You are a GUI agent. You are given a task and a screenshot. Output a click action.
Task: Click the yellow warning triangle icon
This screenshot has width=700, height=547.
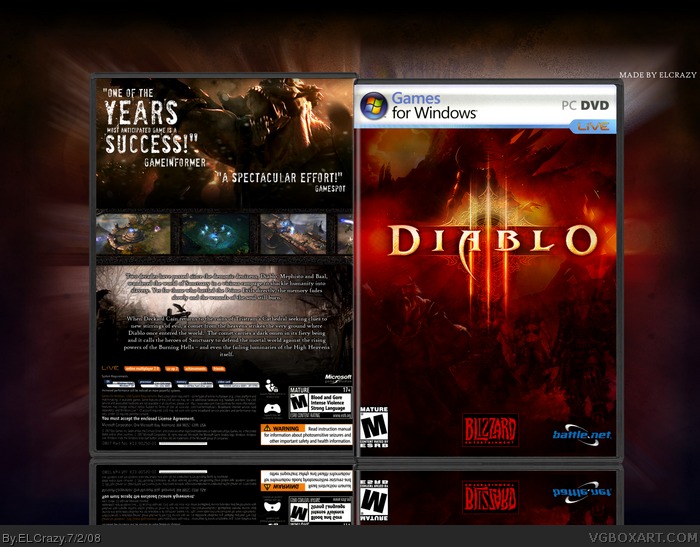(267, 430)
